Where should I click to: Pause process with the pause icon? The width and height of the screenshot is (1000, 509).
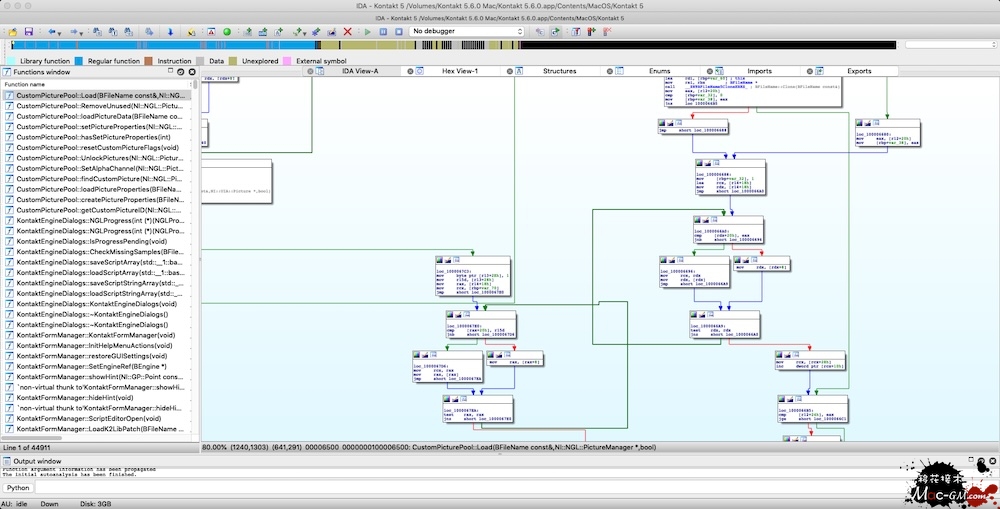tap(383, 31)
